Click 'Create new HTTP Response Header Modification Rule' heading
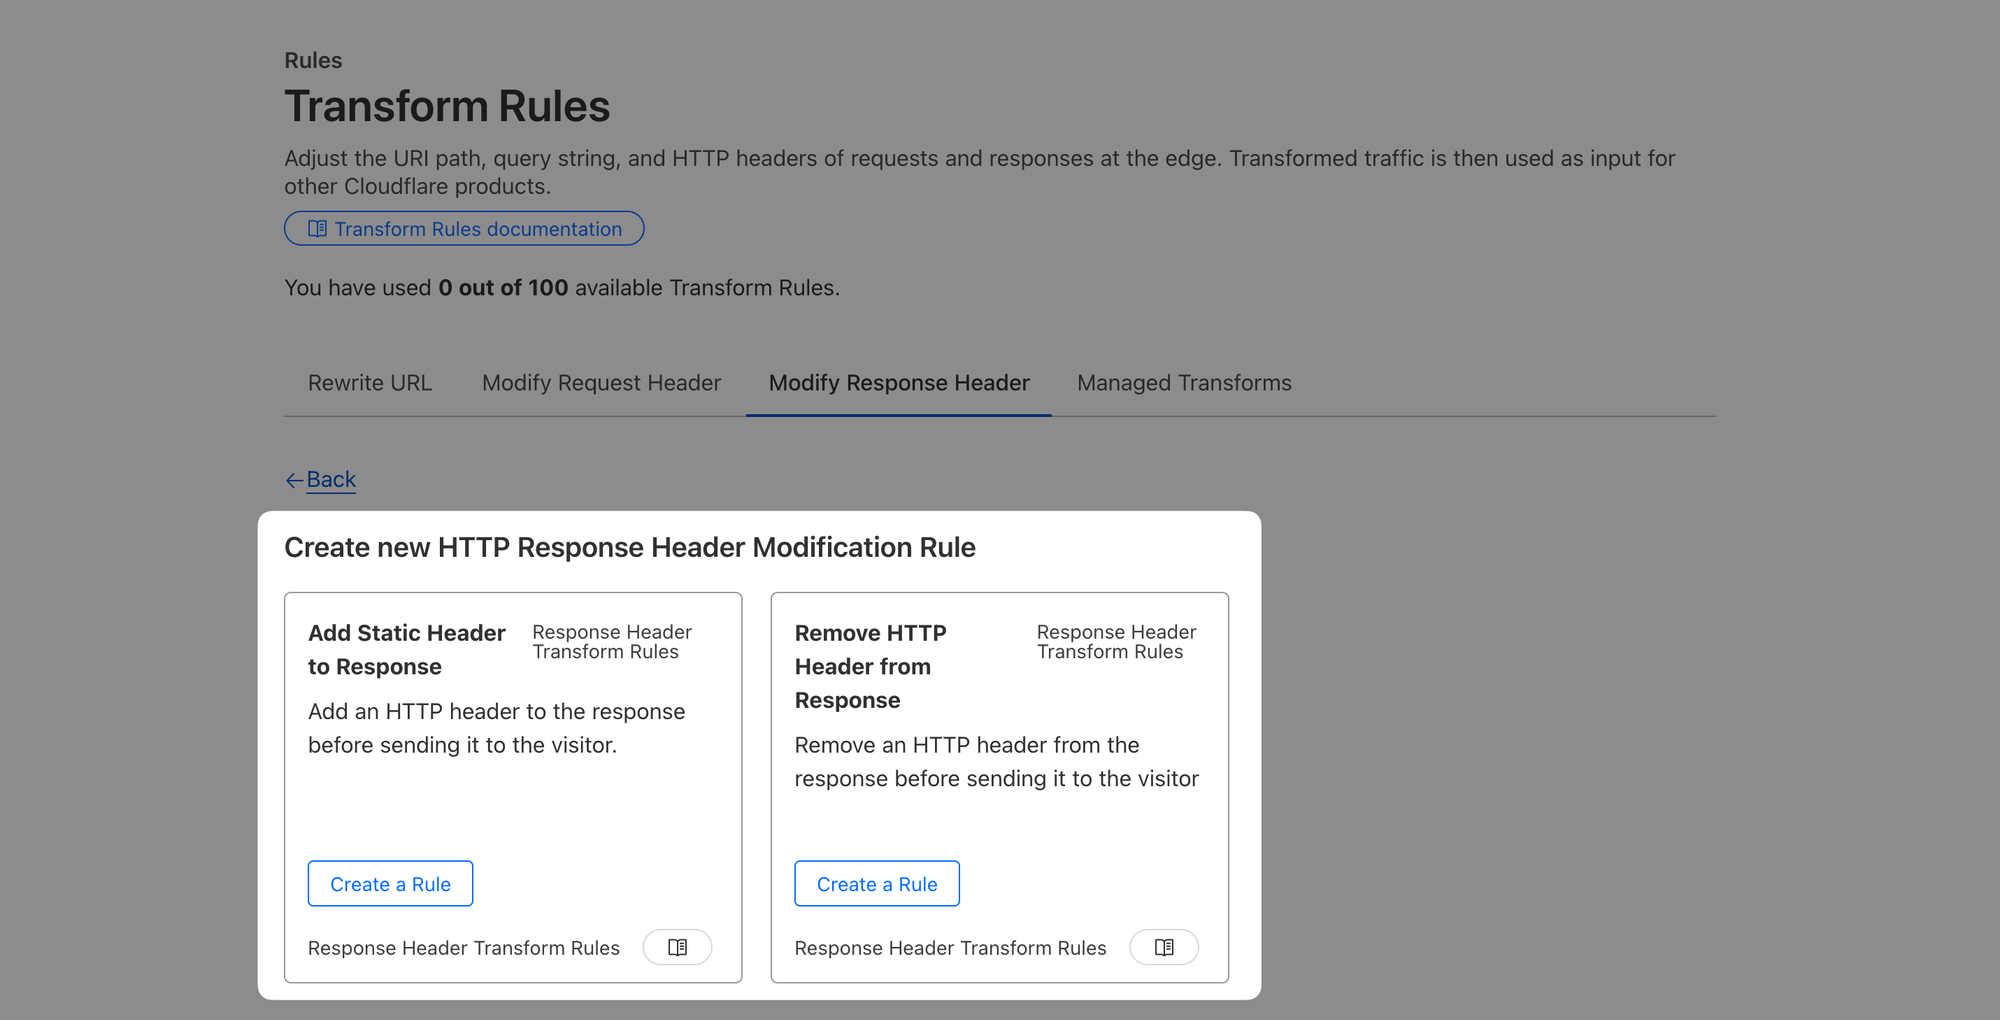This screenshot has width=2000, height=1020. tap(630, 547)
